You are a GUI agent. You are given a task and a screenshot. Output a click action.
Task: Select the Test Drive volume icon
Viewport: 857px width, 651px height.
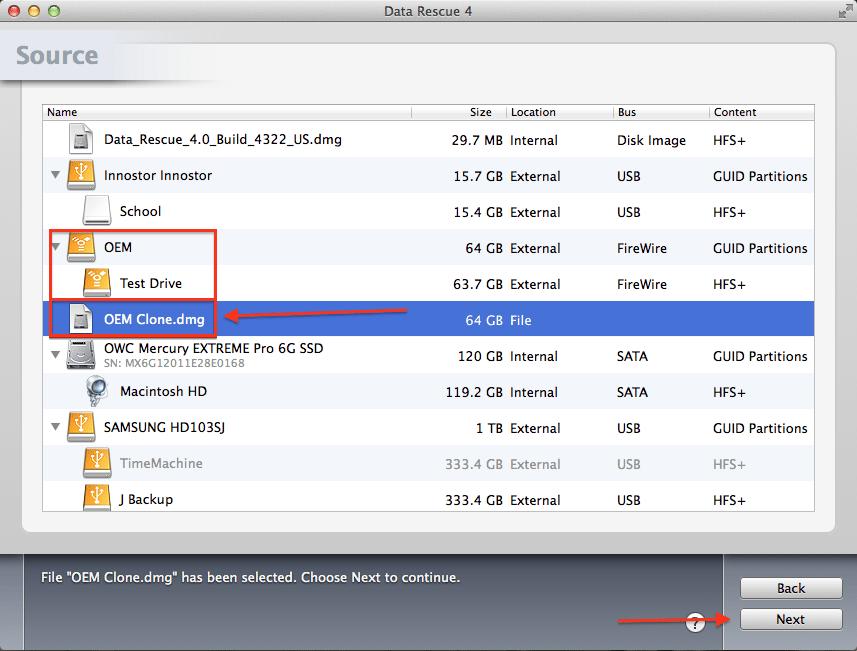point(96,283)
